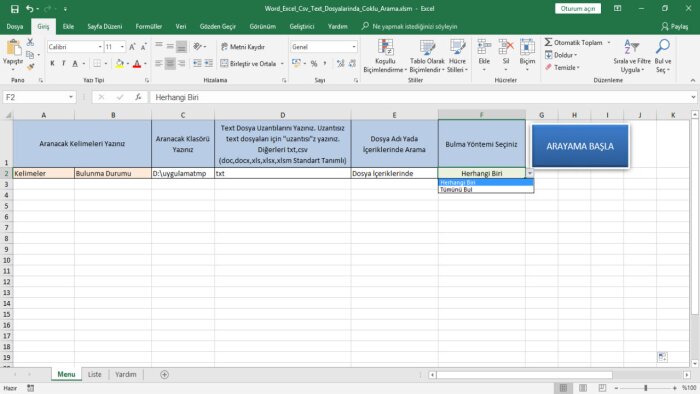Click the zoom slider handle
The height and width of the screenshot is (394, 700).
coord(646,388)
